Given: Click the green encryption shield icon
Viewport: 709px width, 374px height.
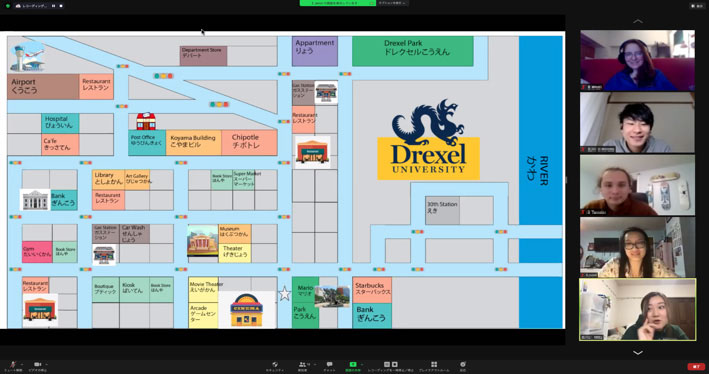Looking at the screenshot, I should coord(8,6).
